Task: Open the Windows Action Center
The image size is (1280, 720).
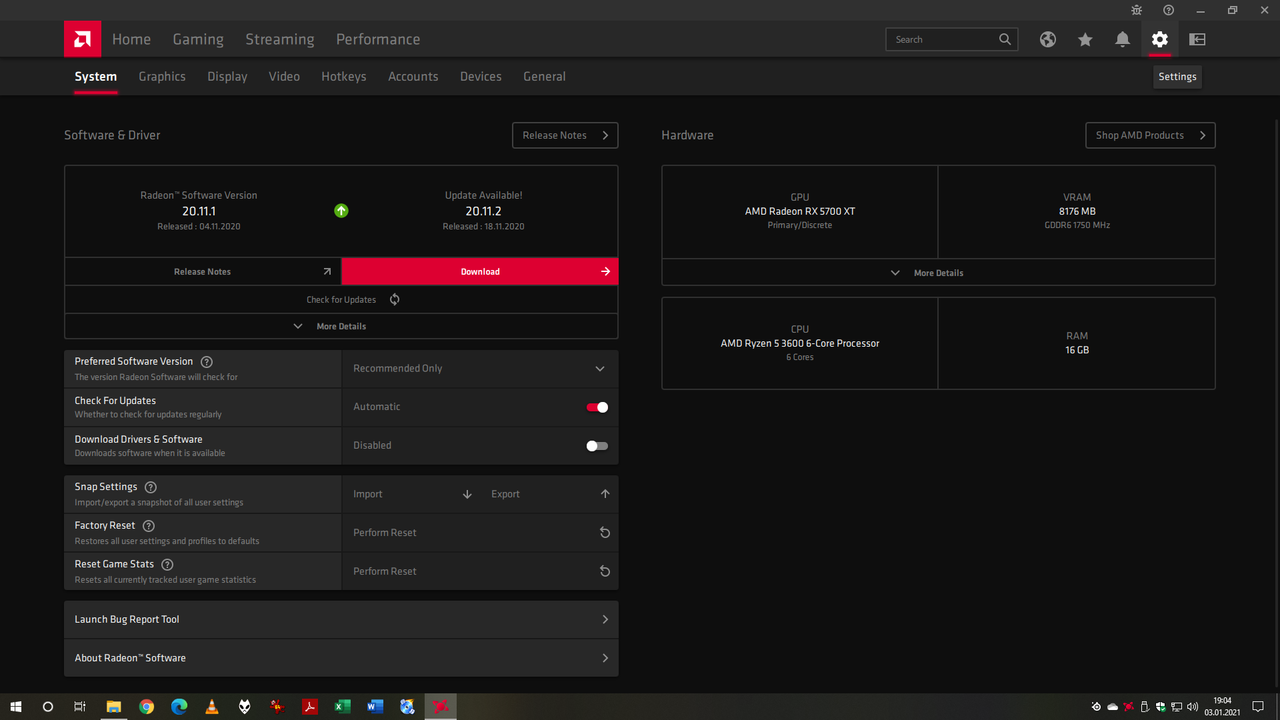Action: pyautogui.click(x=1258, y=706)
